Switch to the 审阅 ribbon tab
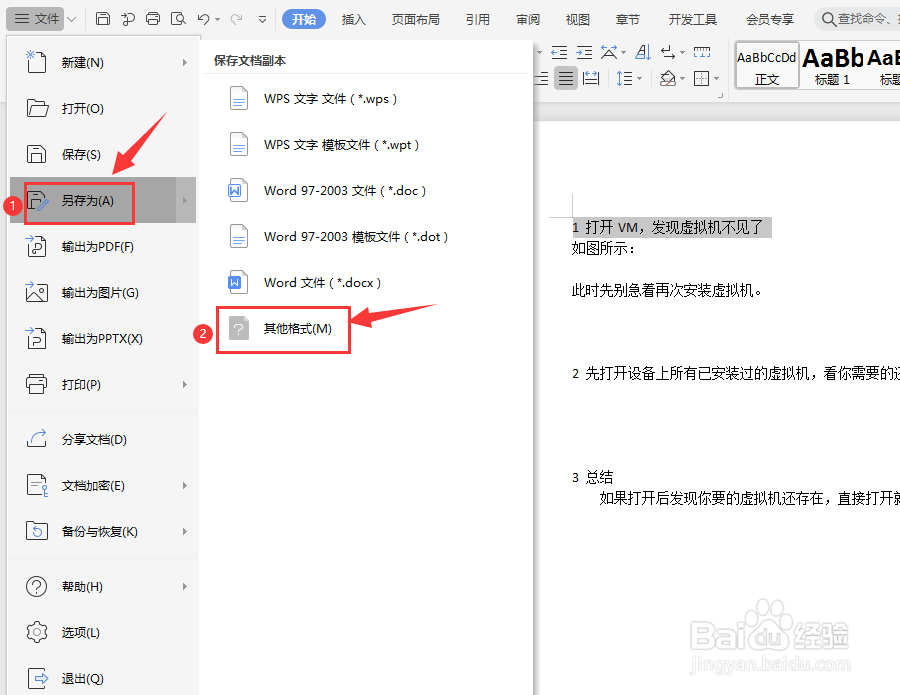 point(527,20)
